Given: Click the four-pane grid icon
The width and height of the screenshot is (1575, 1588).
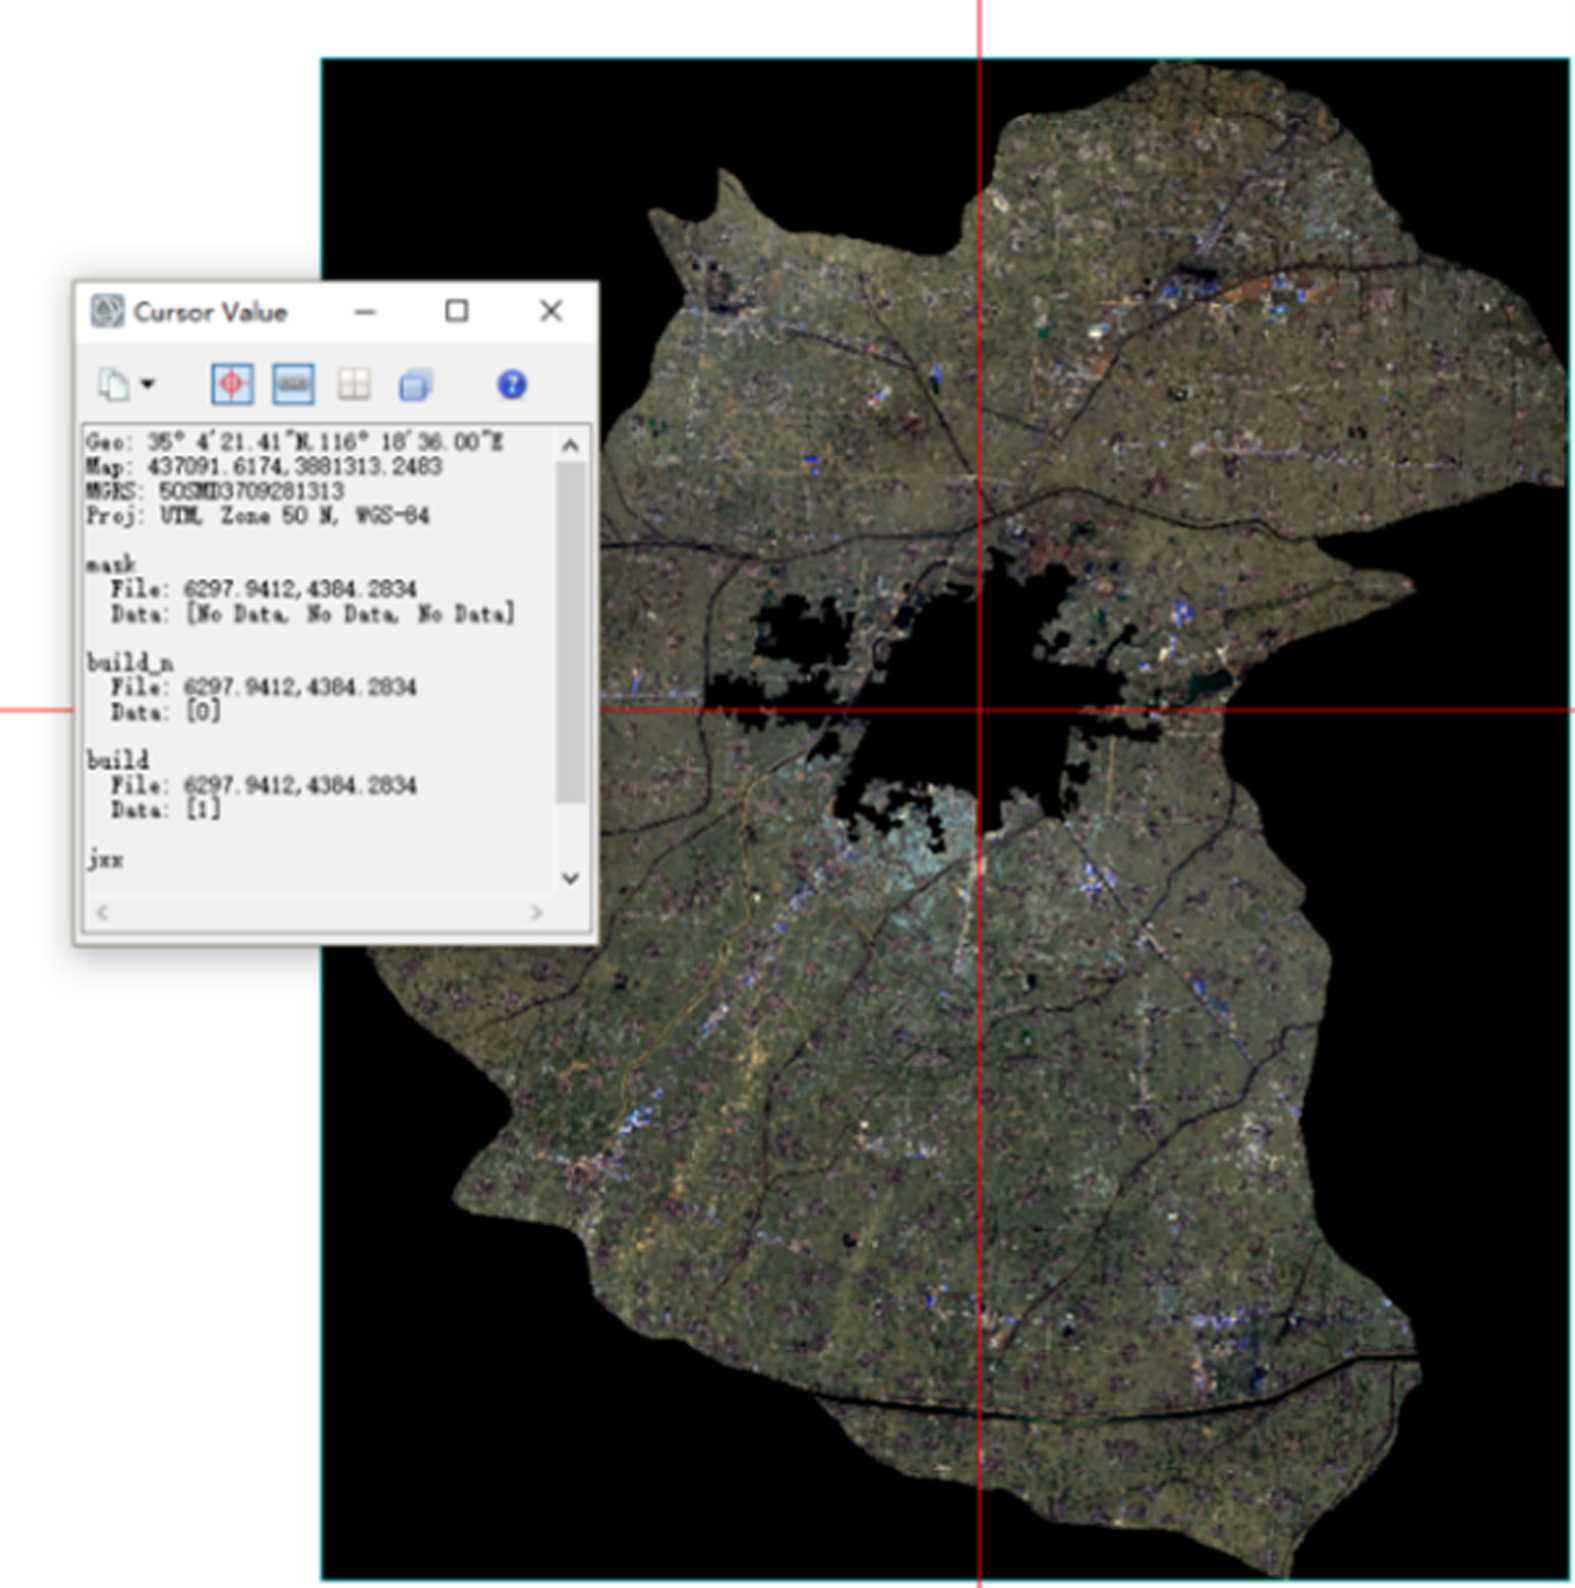Looking at the screenshot, I should click(354, 384).
